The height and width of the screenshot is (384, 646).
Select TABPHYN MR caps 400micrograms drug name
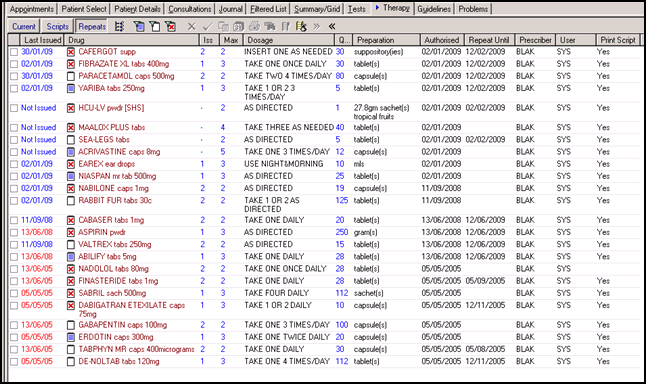pos(136,349)
